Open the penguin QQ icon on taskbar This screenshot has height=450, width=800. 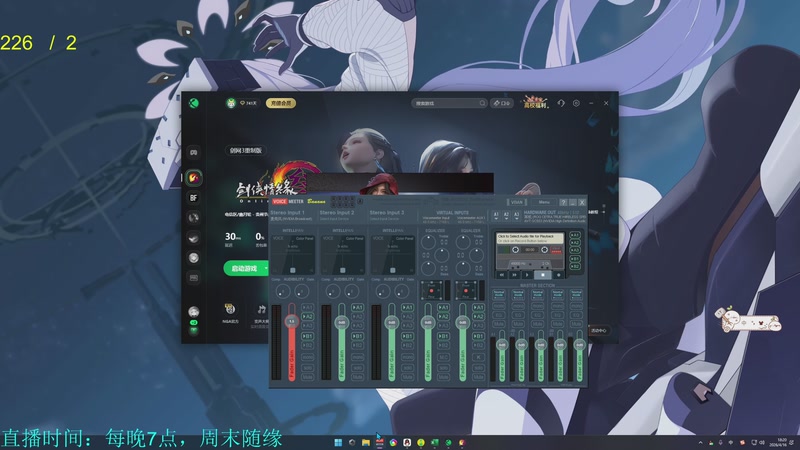407,442
